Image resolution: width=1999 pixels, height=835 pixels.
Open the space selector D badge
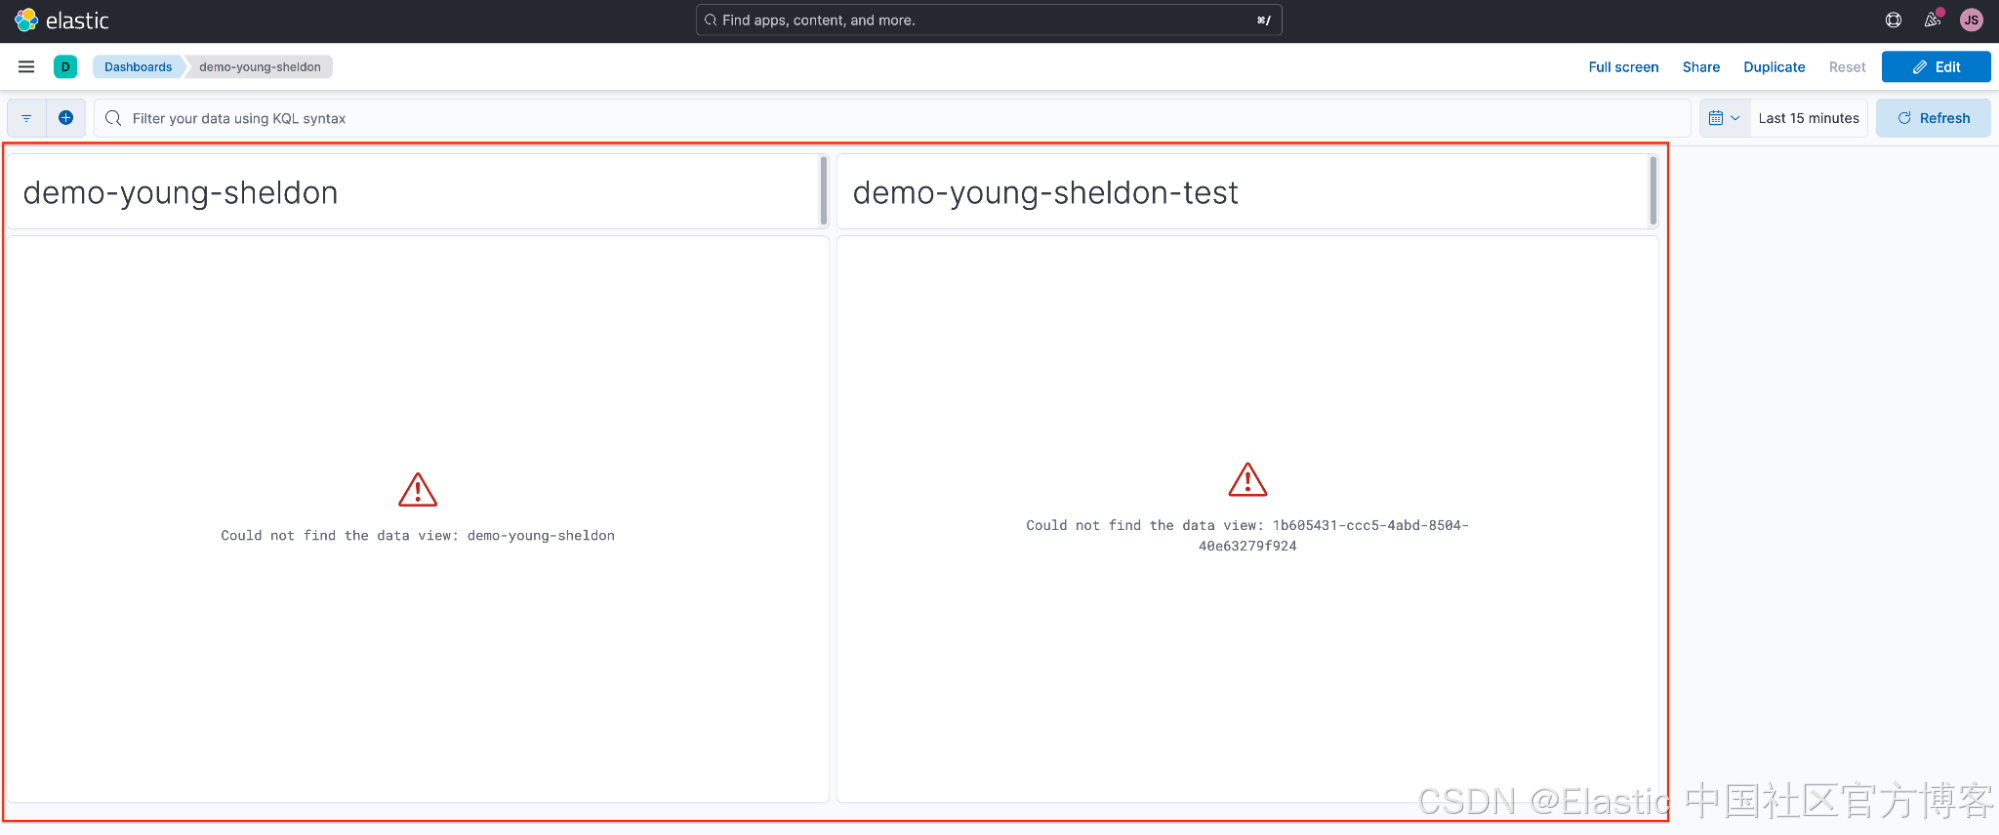(65, 67)
